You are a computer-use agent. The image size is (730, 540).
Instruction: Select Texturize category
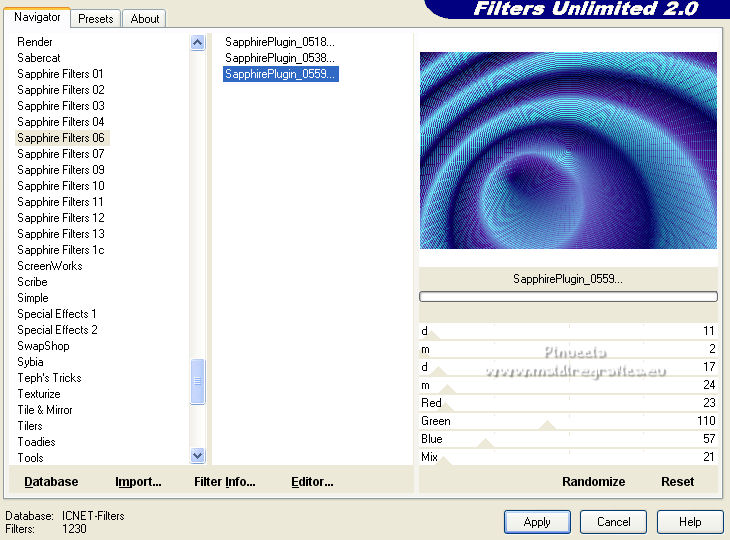coord(39,394)
